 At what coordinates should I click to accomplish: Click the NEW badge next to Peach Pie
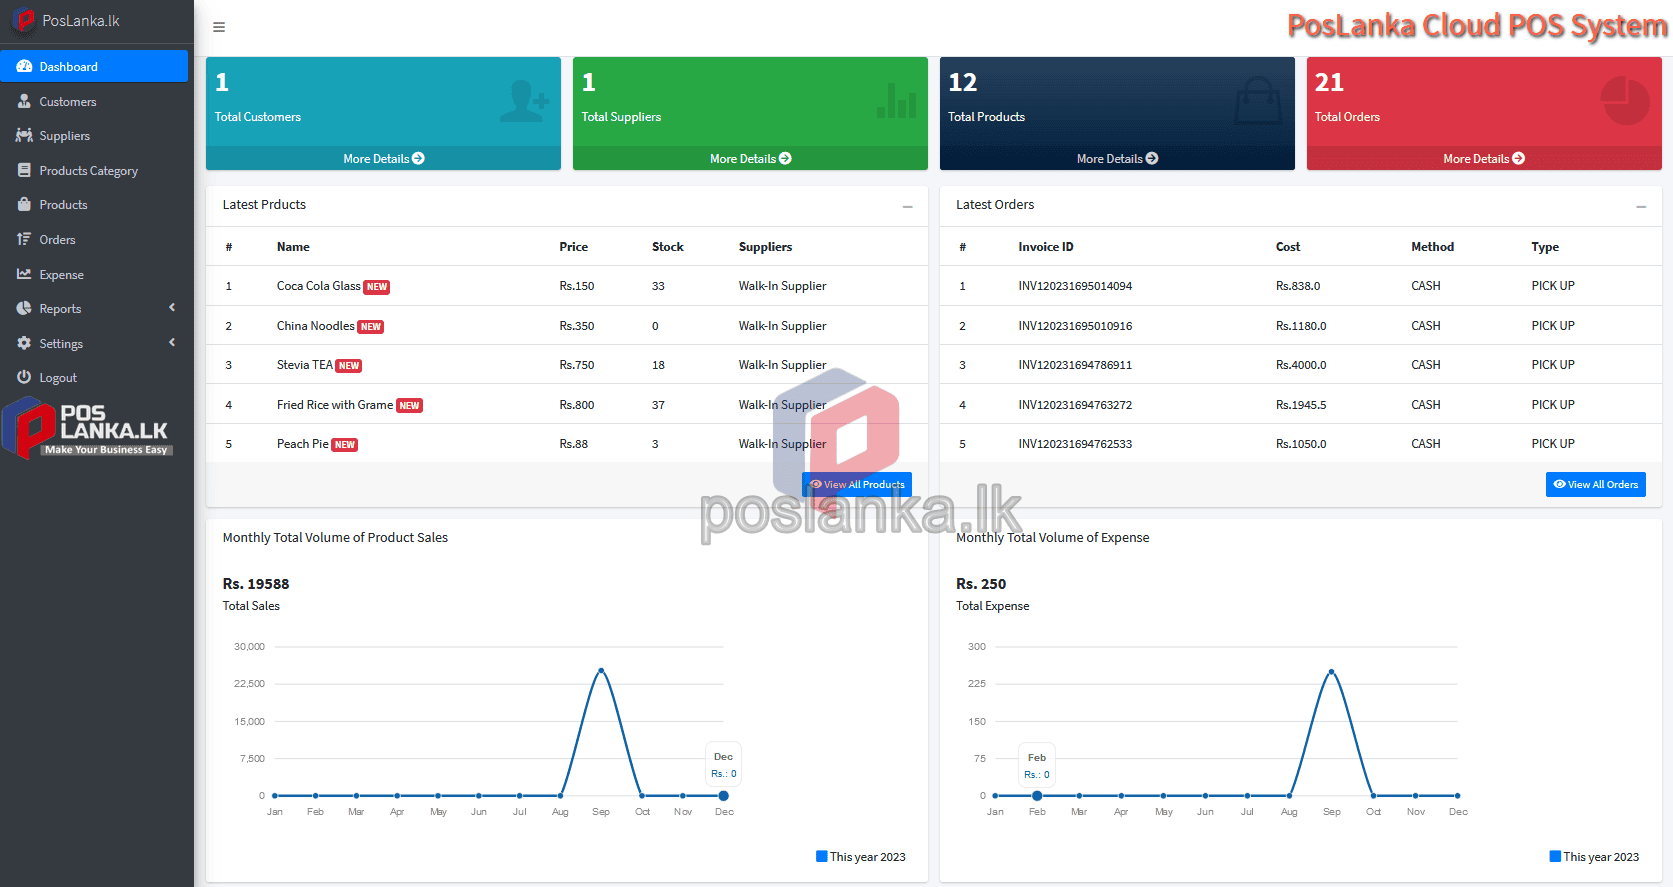coord(345,445)
